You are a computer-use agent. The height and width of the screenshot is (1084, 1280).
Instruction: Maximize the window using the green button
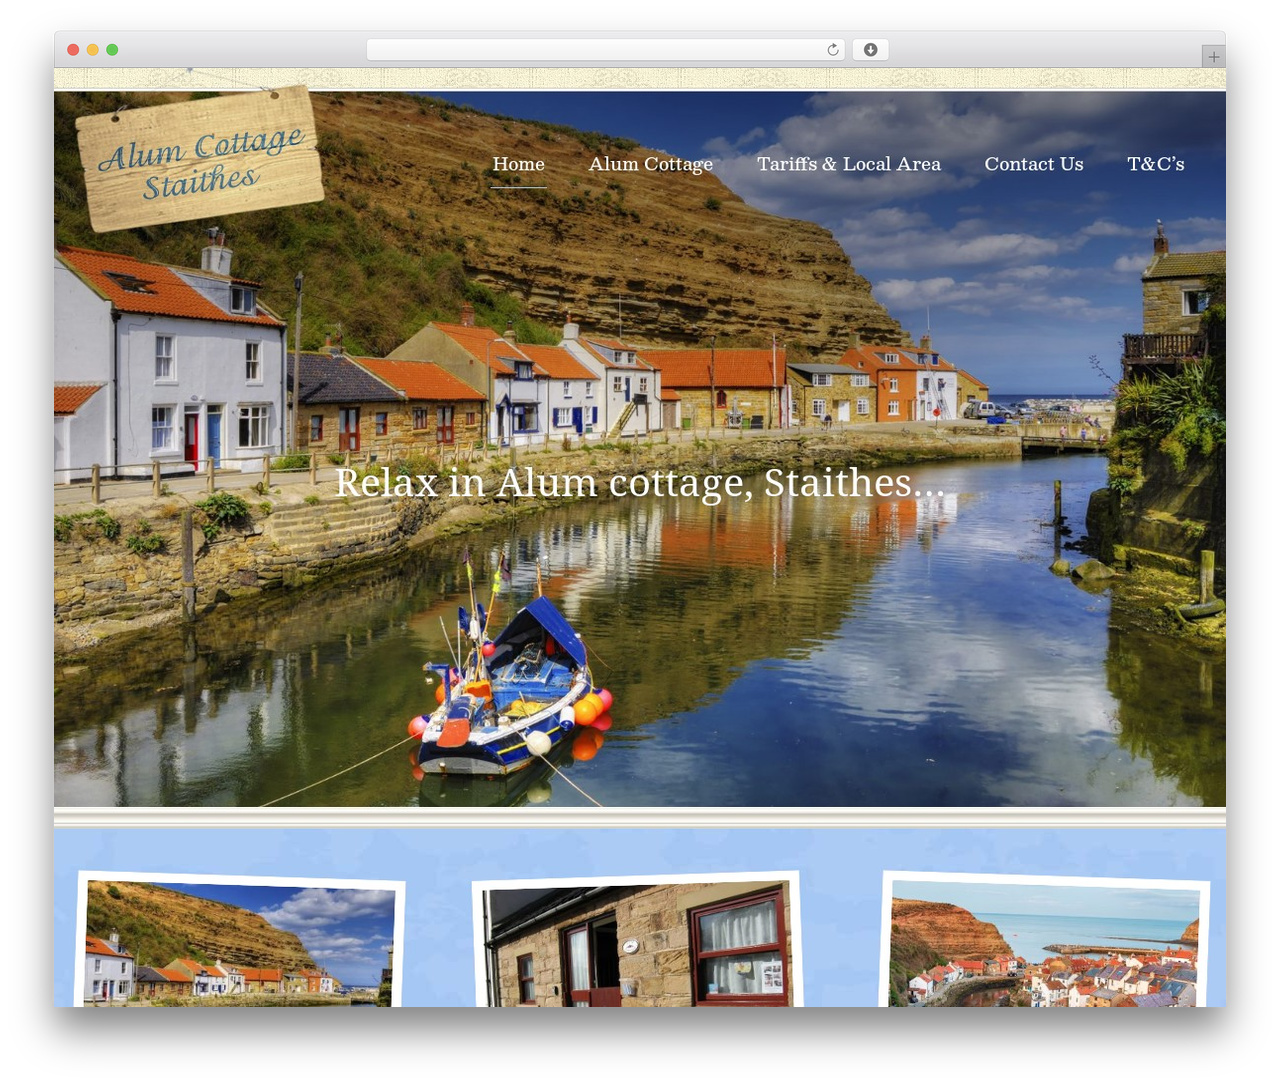point(112,50)
